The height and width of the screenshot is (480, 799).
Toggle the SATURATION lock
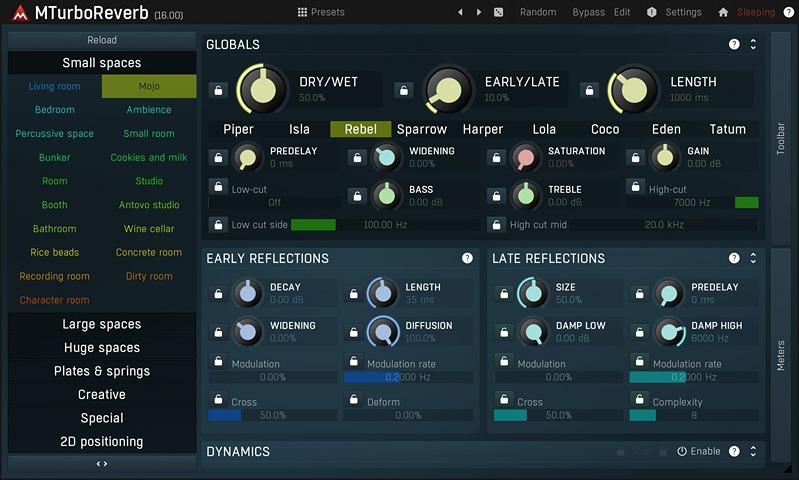(496, 157)
